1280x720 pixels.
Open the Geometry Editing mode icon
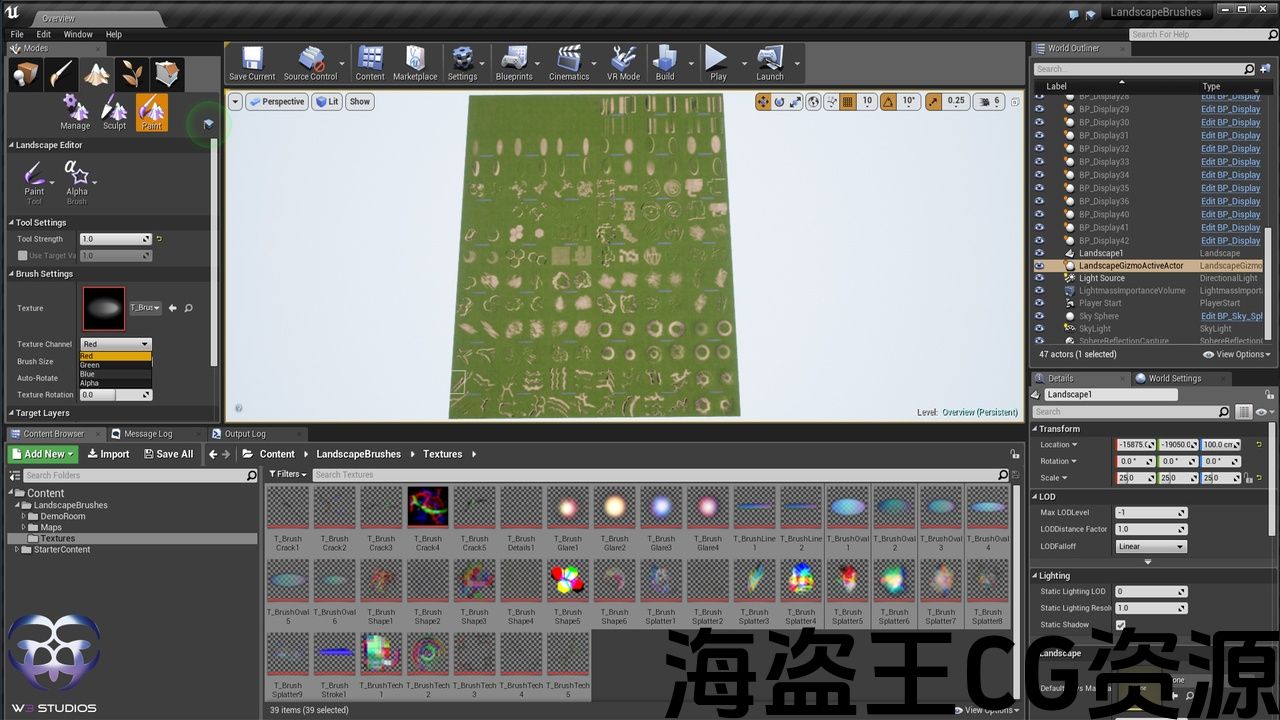pos(168,74)
